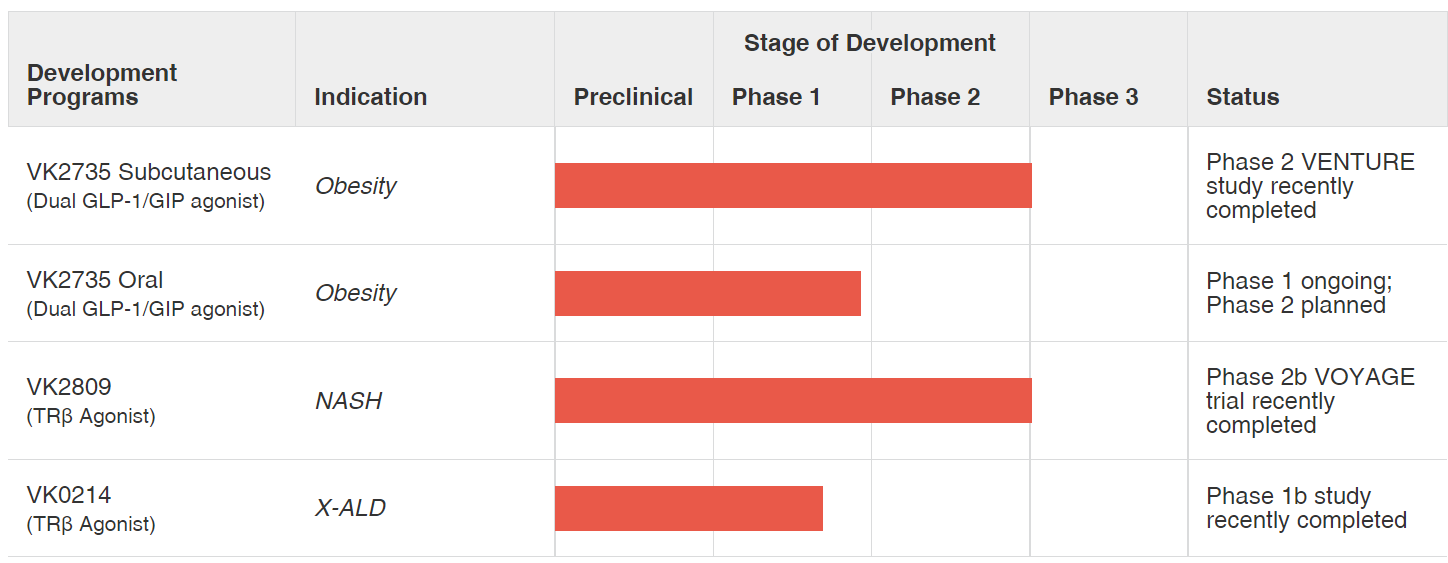The height and width of the screenshot is (563, 1448).
Task: Click the Phase 2 VENTURE study status text
Action: tap(1309, 186)
